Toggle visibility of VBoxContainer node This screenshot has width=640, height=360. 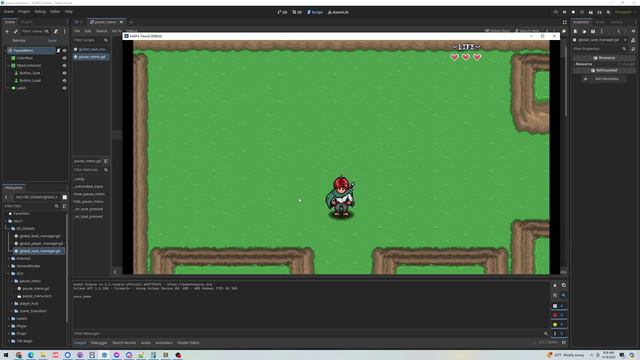pyautogui.click(x=64, y=65)
